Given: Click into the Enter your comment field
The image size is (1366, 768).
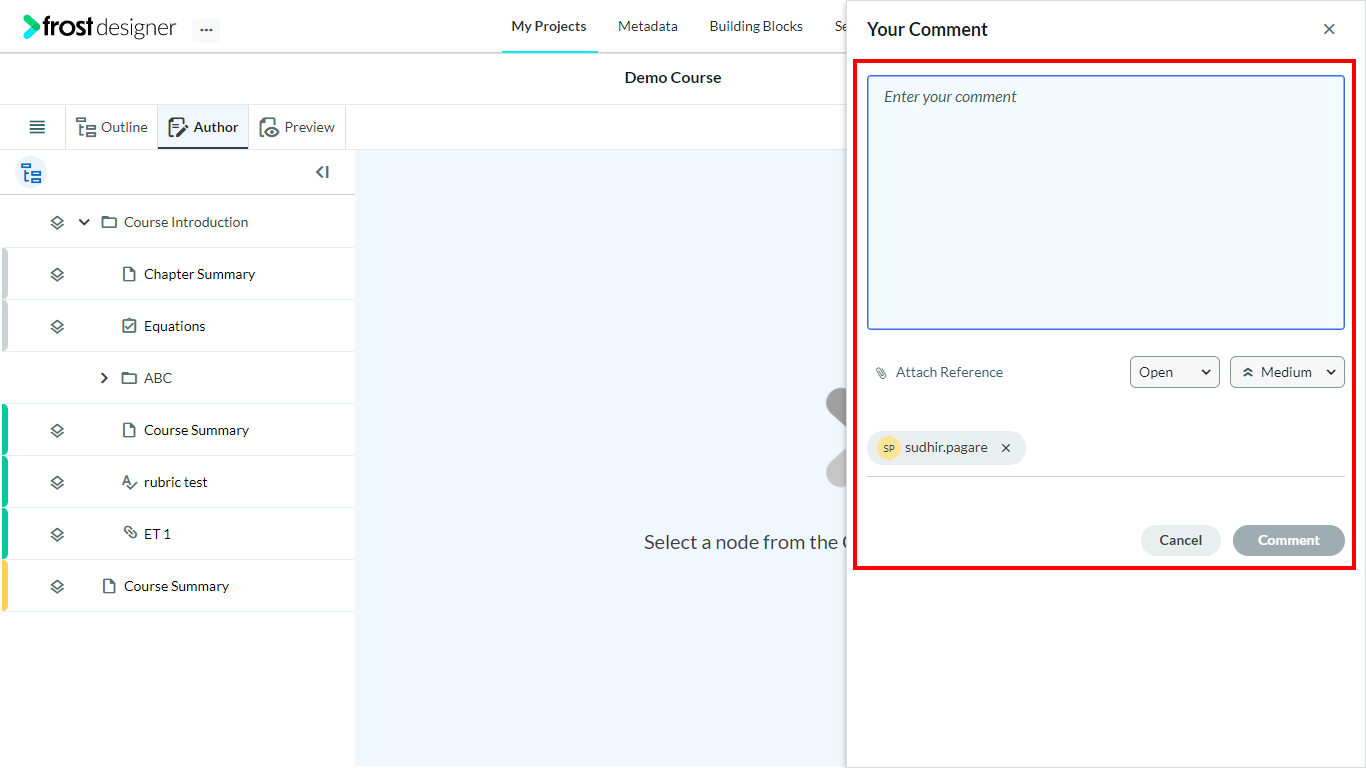Looking at the screenshot, I should tap(1106, 202).
